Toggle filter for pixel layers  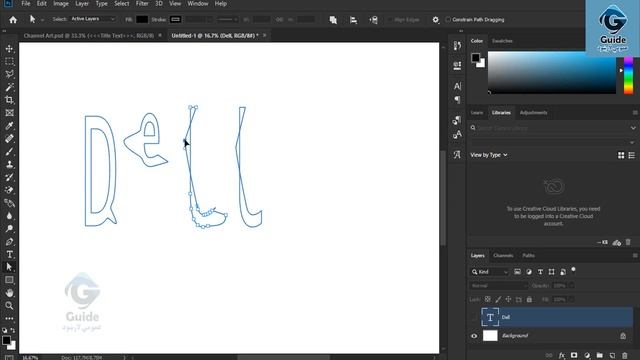tap(517, 272)
